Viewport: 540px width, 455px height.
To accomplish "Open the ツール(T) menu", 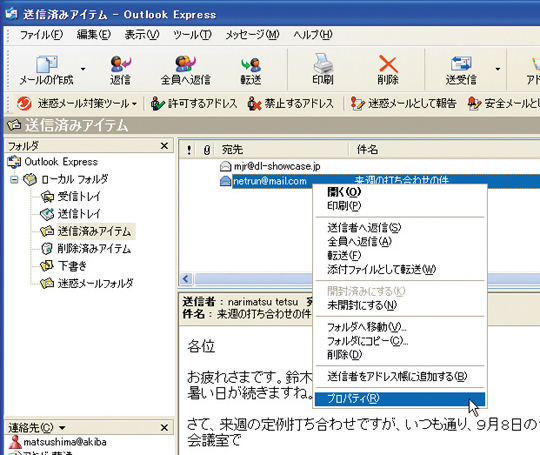I will 192,35.
